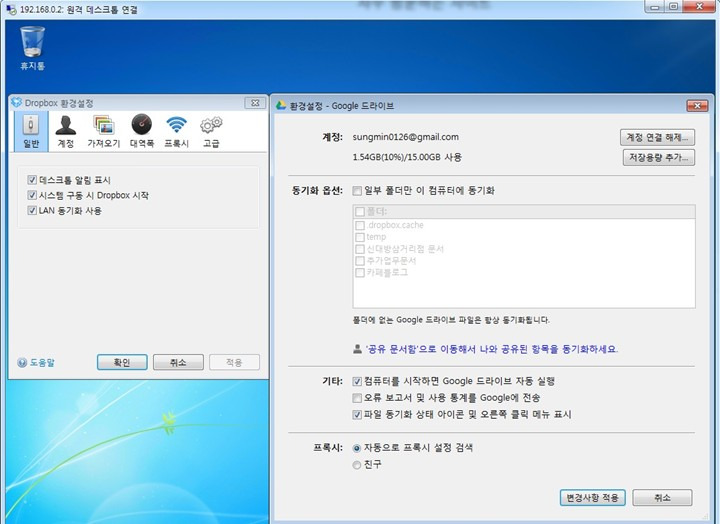Switch to the 프록시 tab in Dropbox
Image resolution: width=720 pixels, height=524 pixels.
coord(177,131)
